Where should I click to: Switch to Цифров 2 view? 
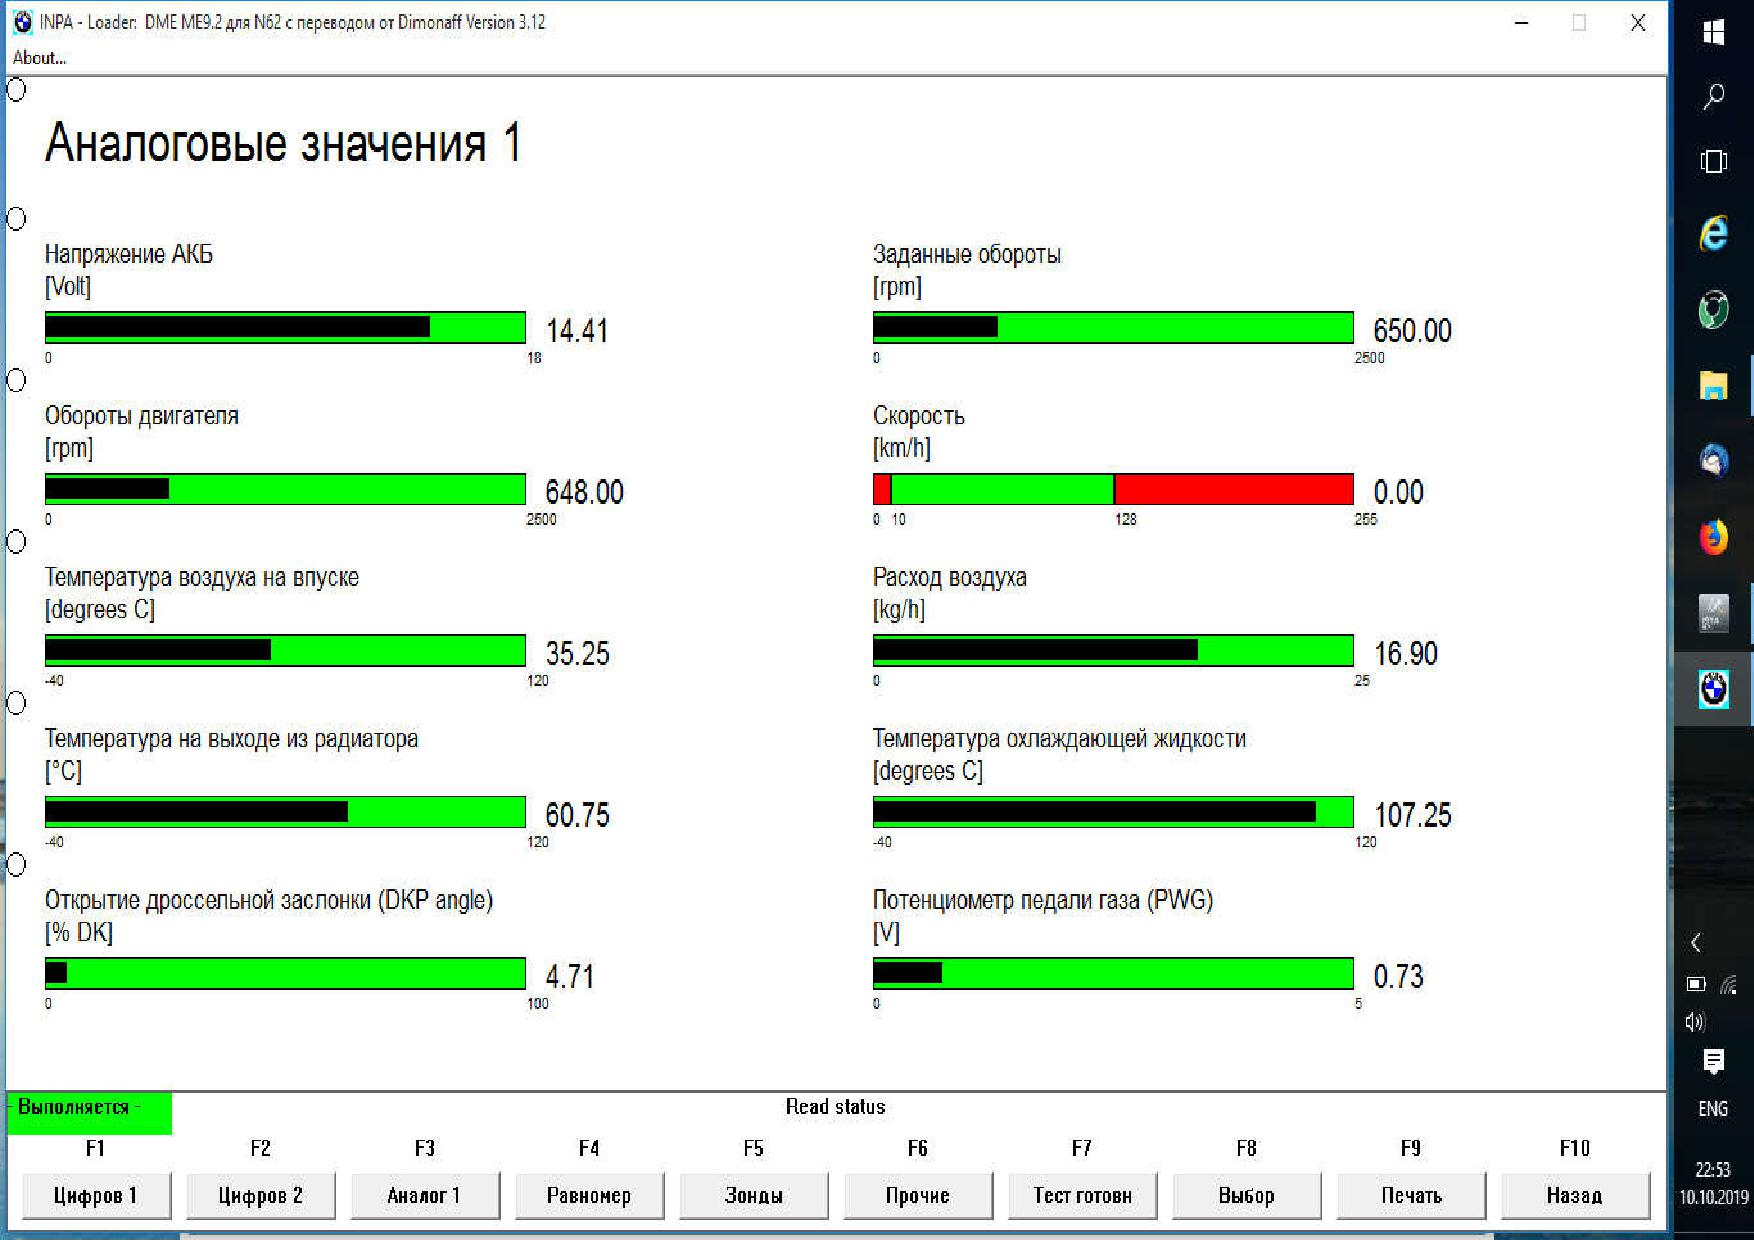tap(260, 1195)
